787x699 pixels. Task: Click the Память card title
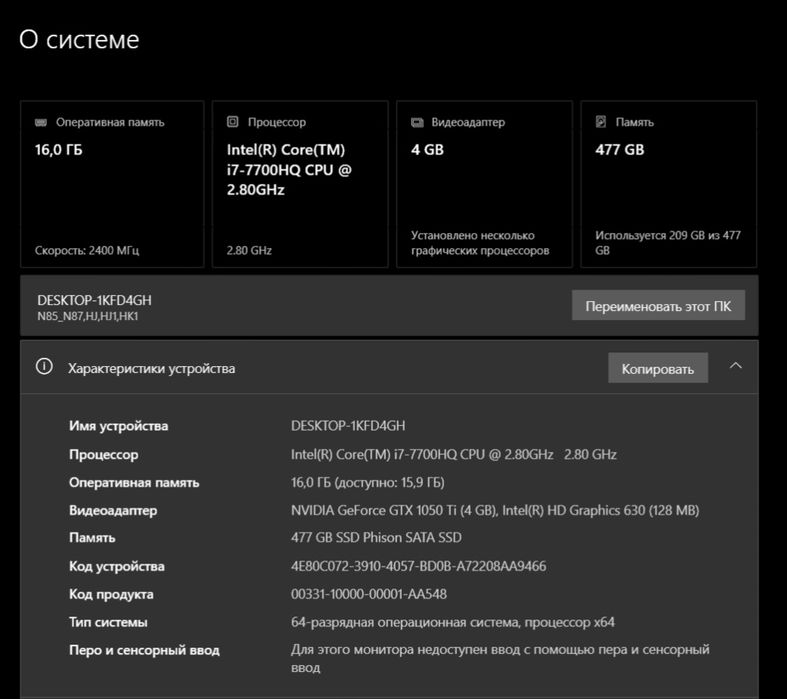[x=635, y=122]
